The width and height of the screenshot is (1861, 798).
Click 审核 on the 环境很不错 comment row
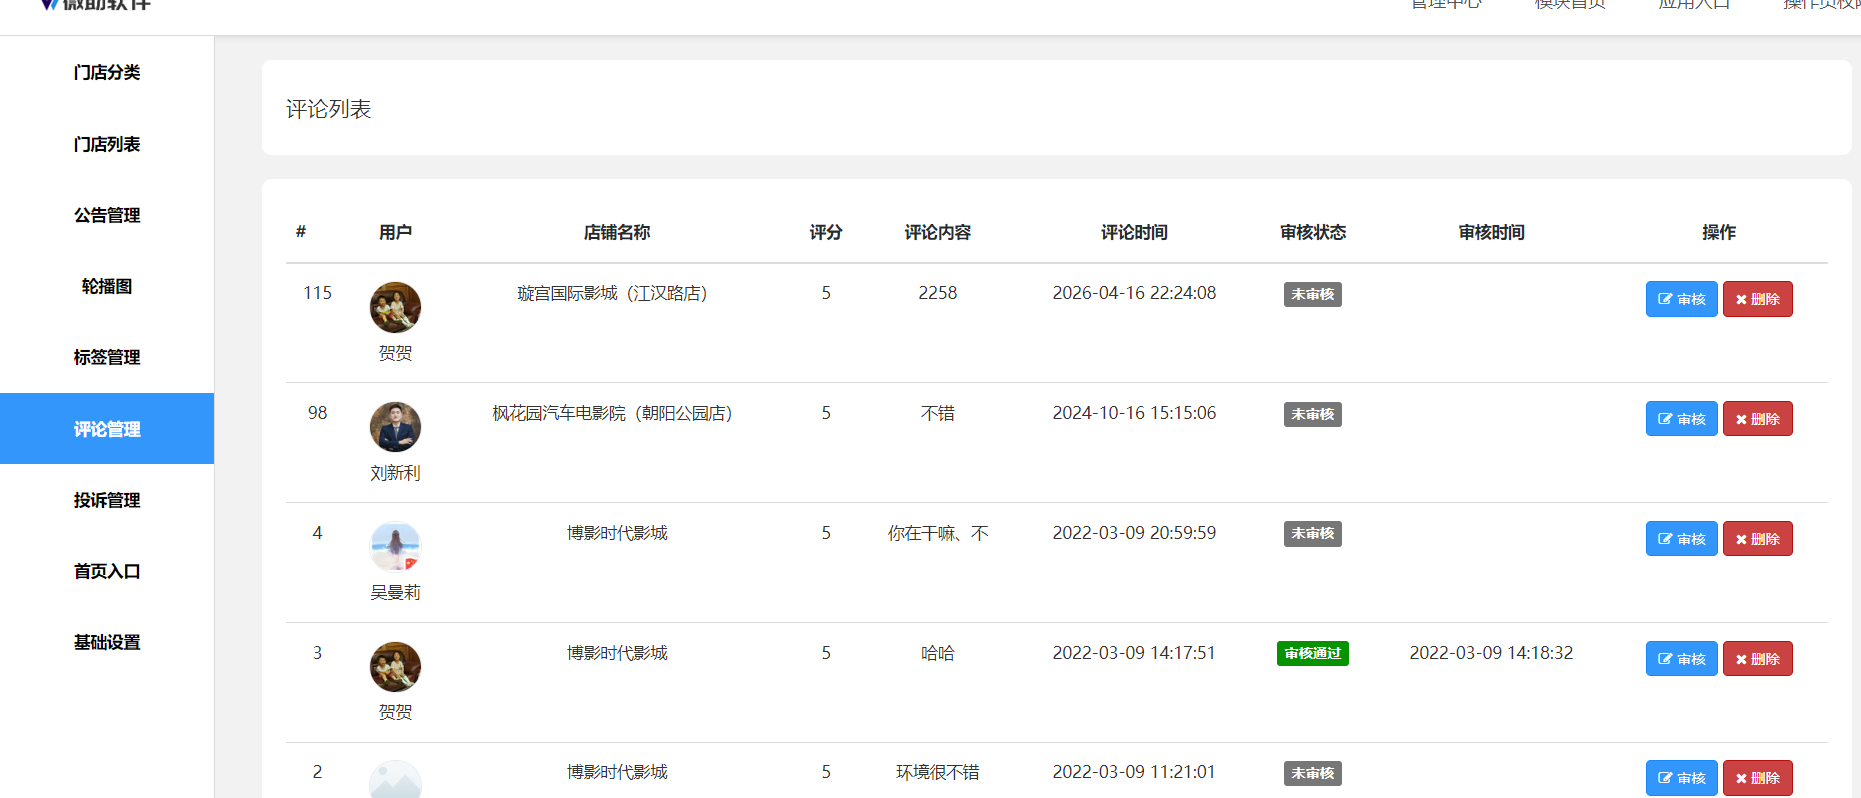pos(1682,778)
